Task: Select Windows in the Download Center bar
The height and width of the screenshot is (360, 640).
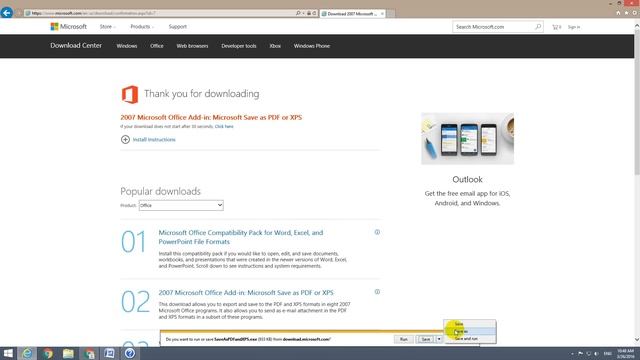Action: point(127,46)
